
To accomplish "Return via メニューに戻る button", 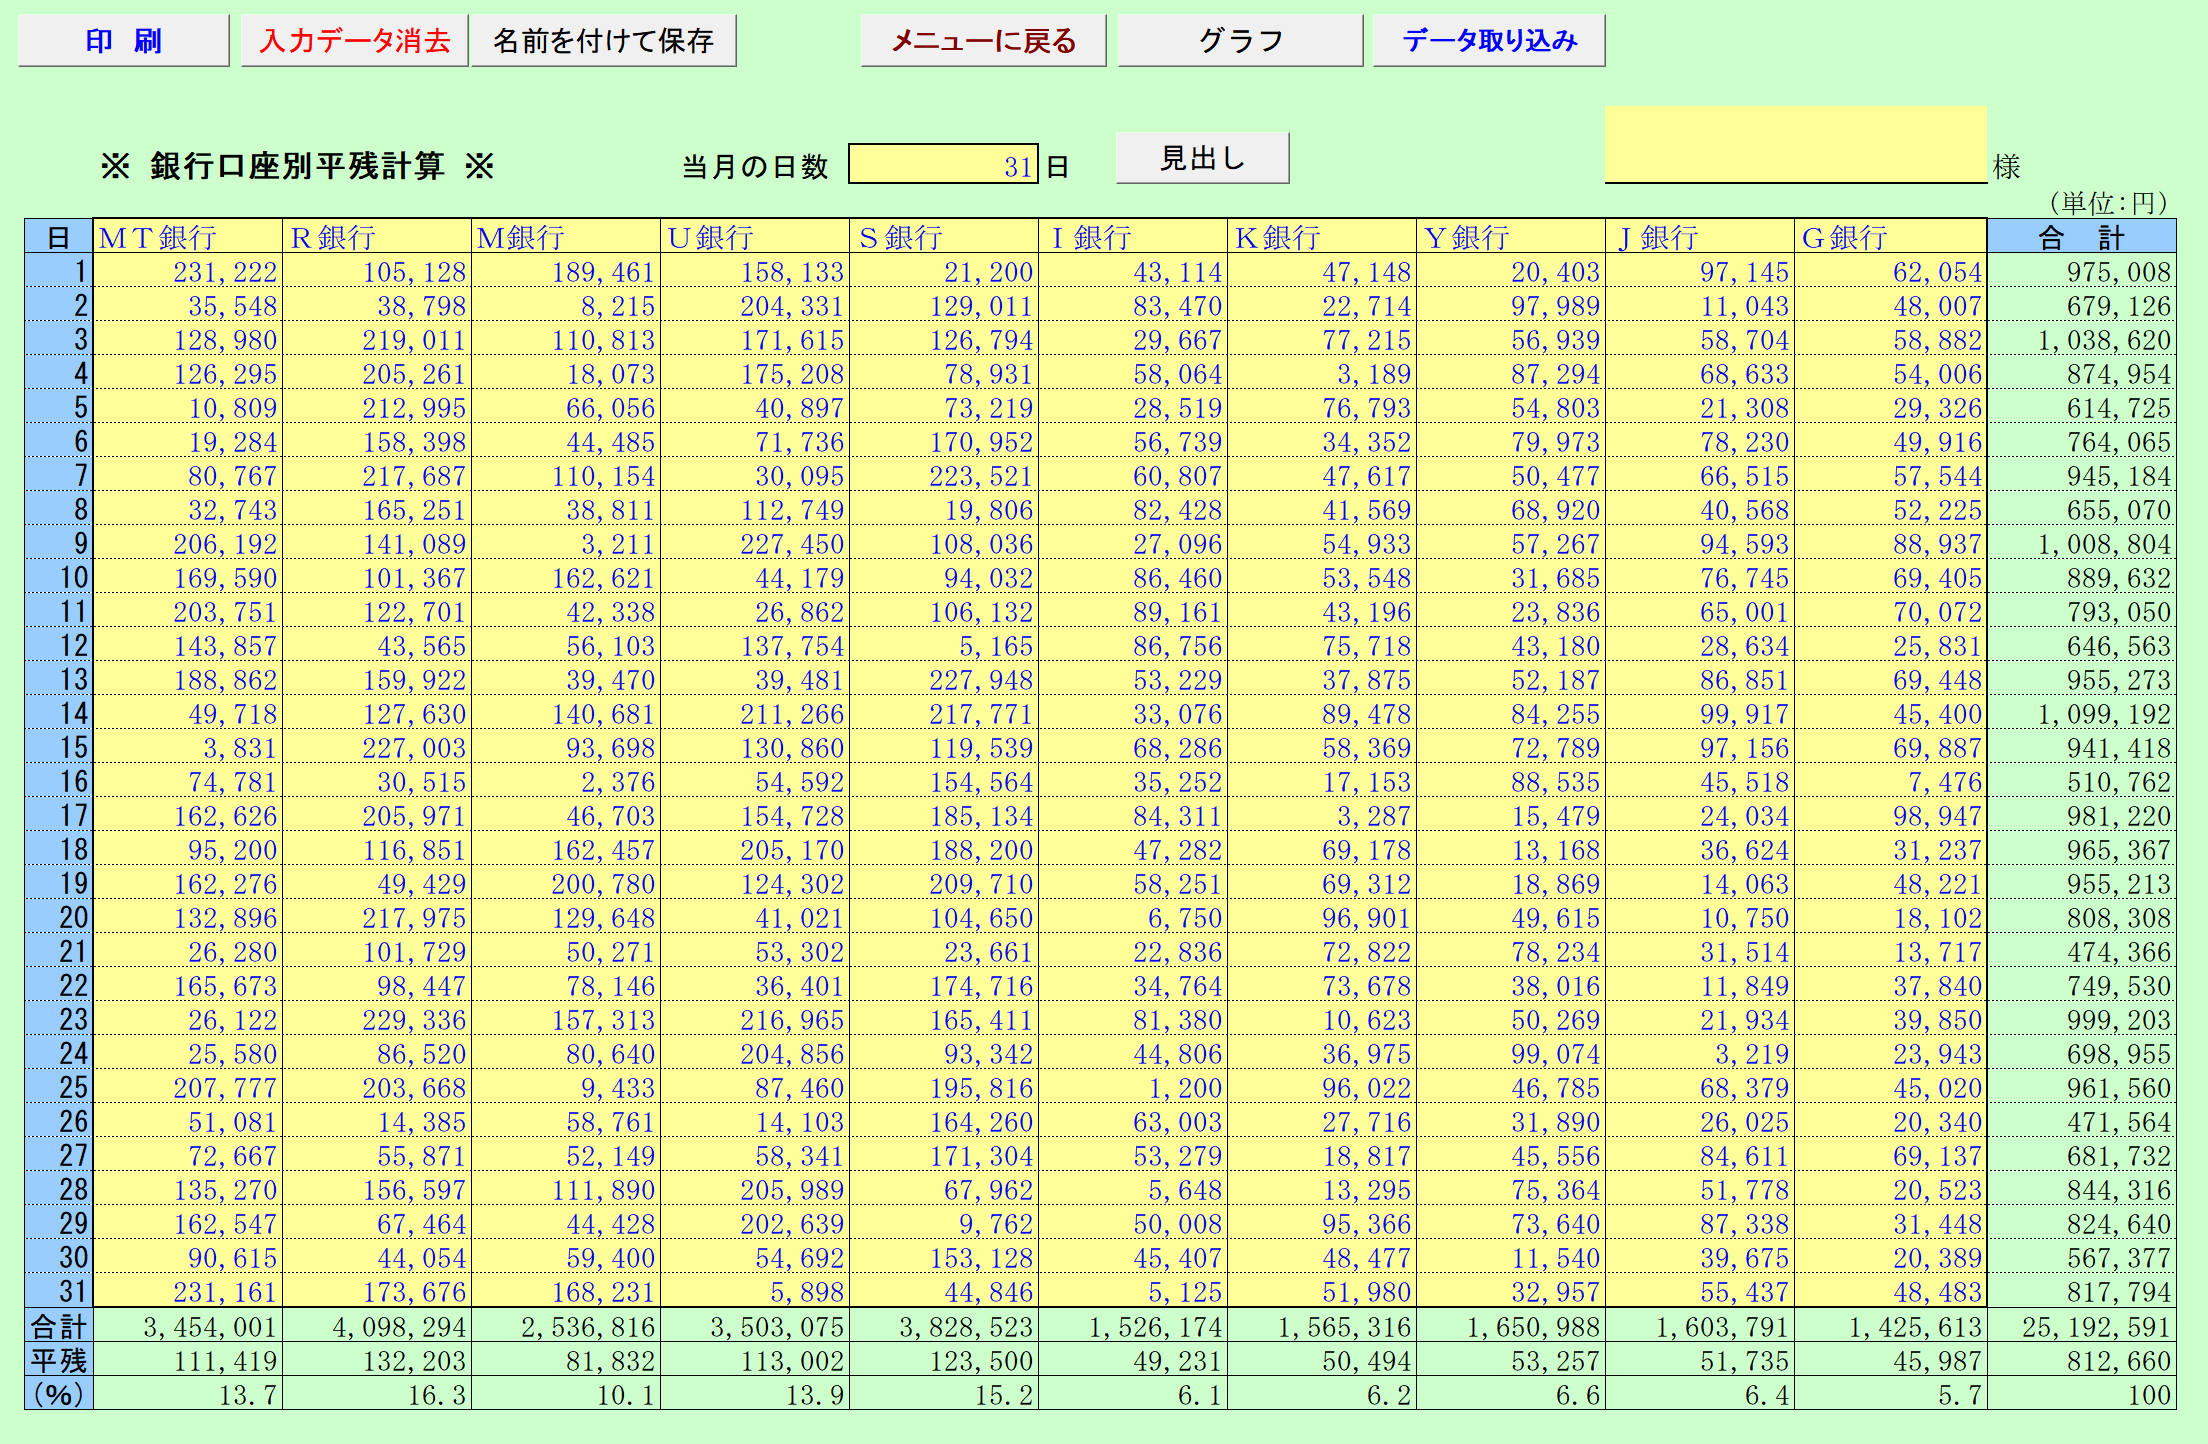I will click(983, 41).
